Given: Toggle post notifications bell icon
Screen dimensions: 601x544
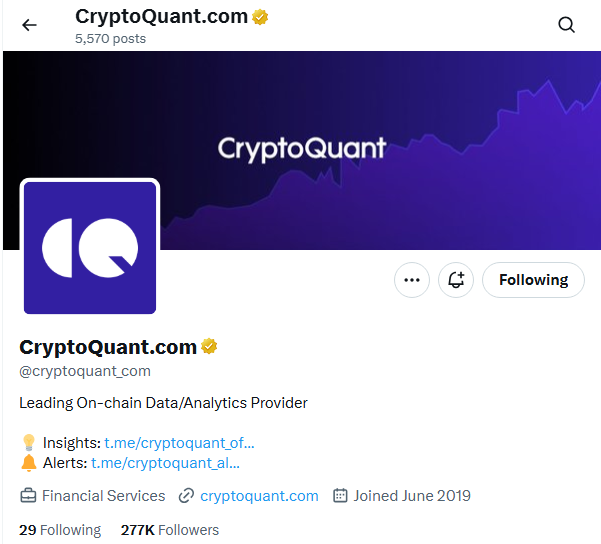Looking at the screenshot, I should [x=456, y=280].
